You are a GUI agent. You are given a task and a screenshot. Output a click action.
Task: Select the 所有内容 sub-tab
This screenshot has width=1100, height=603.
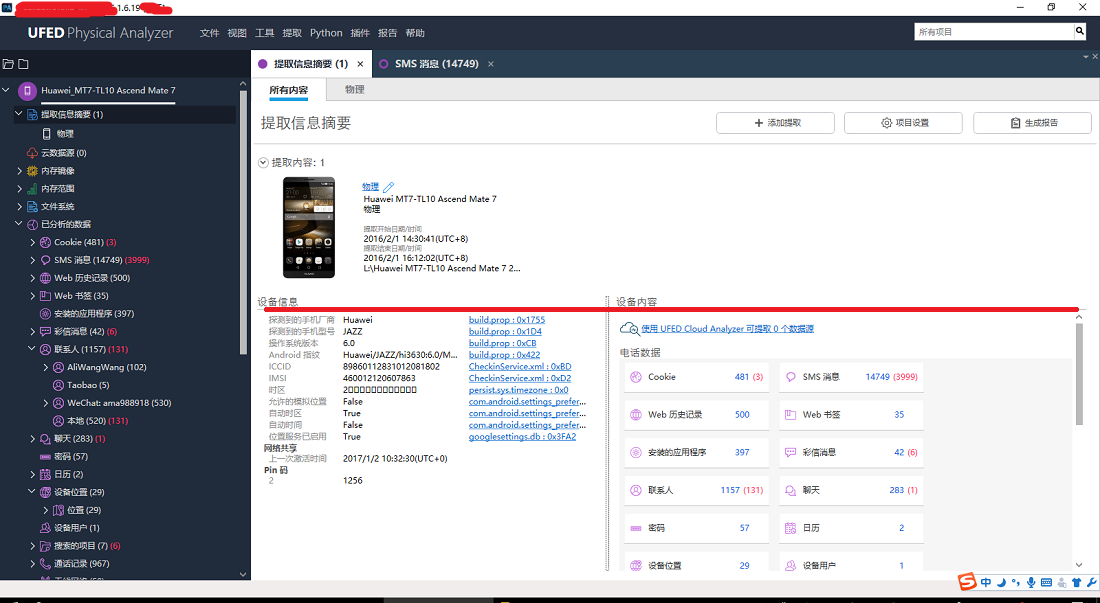pyautogui.click(x=288, y=90)
